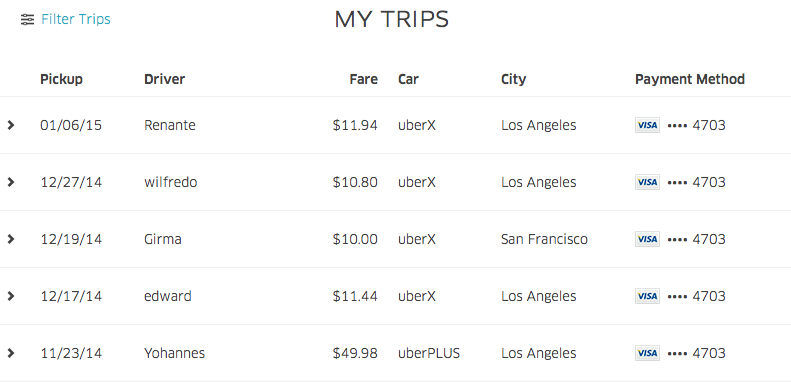
Task: Select the $49.98 fare amount
Action: [355, 353]
